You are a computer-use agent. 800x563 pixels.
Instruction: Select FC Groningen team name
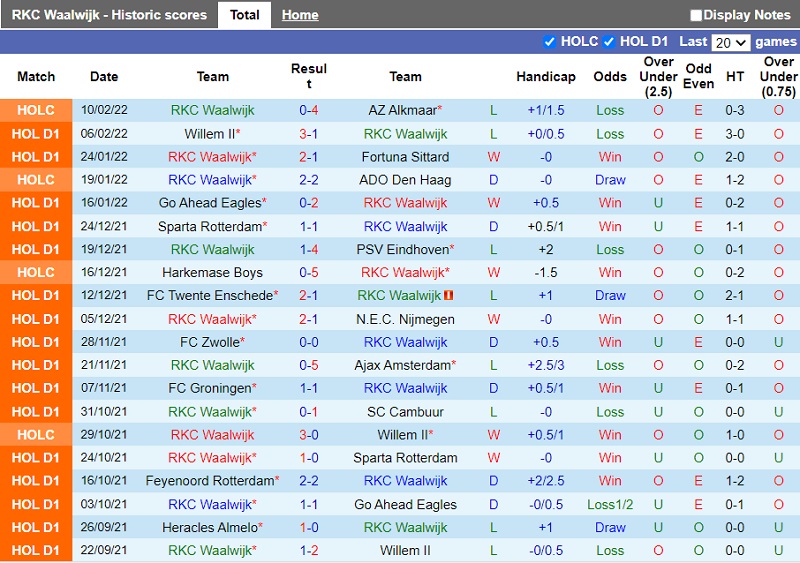(210, 388)
